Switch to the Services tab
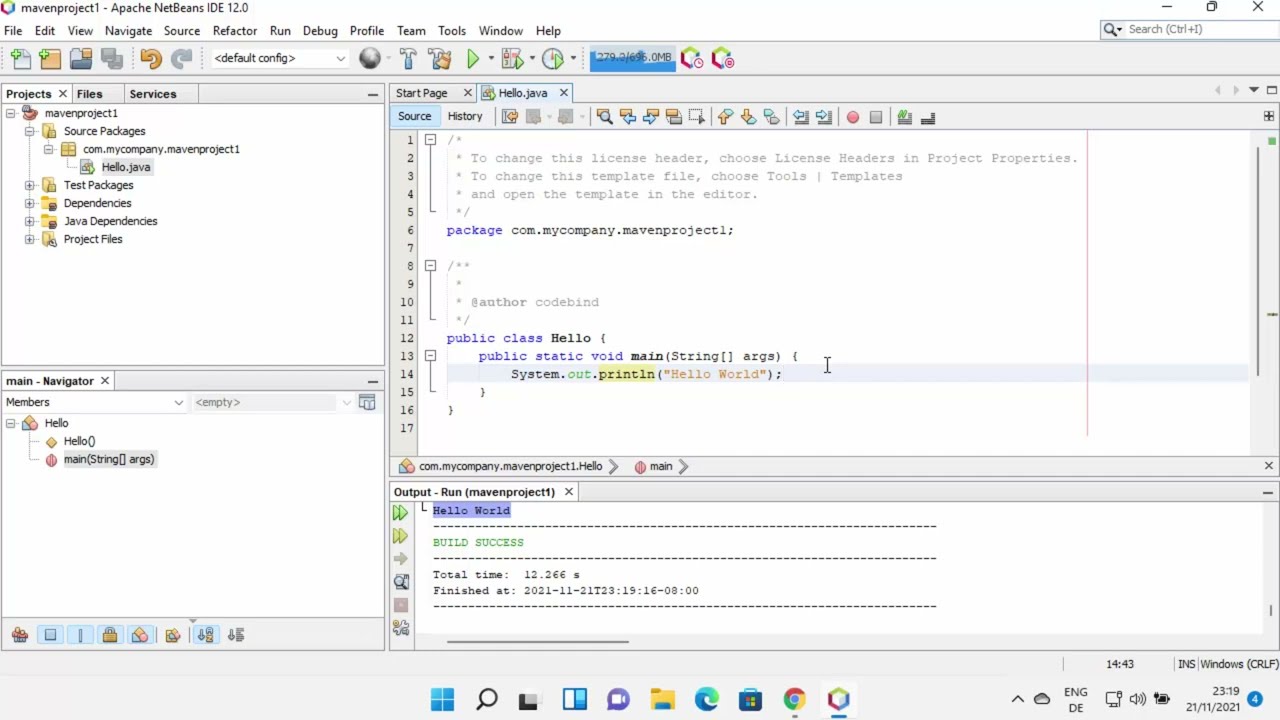This screenshot has width=1280, height=720. (x=153, y=94)
